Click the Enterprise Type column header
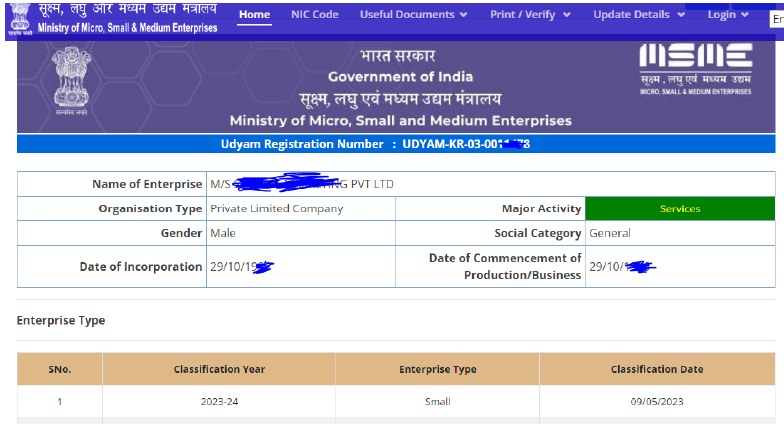 point(438,369)
